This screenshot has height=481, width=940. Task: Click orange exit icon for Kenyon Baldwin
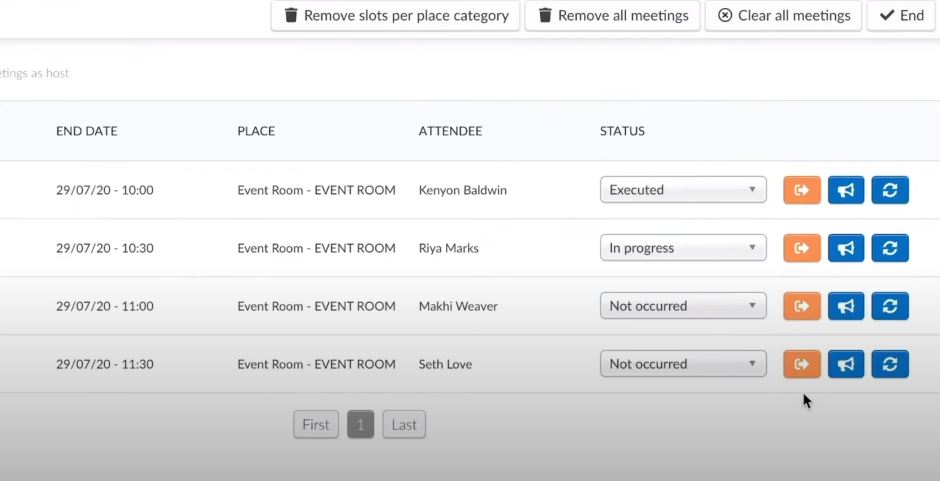pyautogui.click(x=801, y=190)
